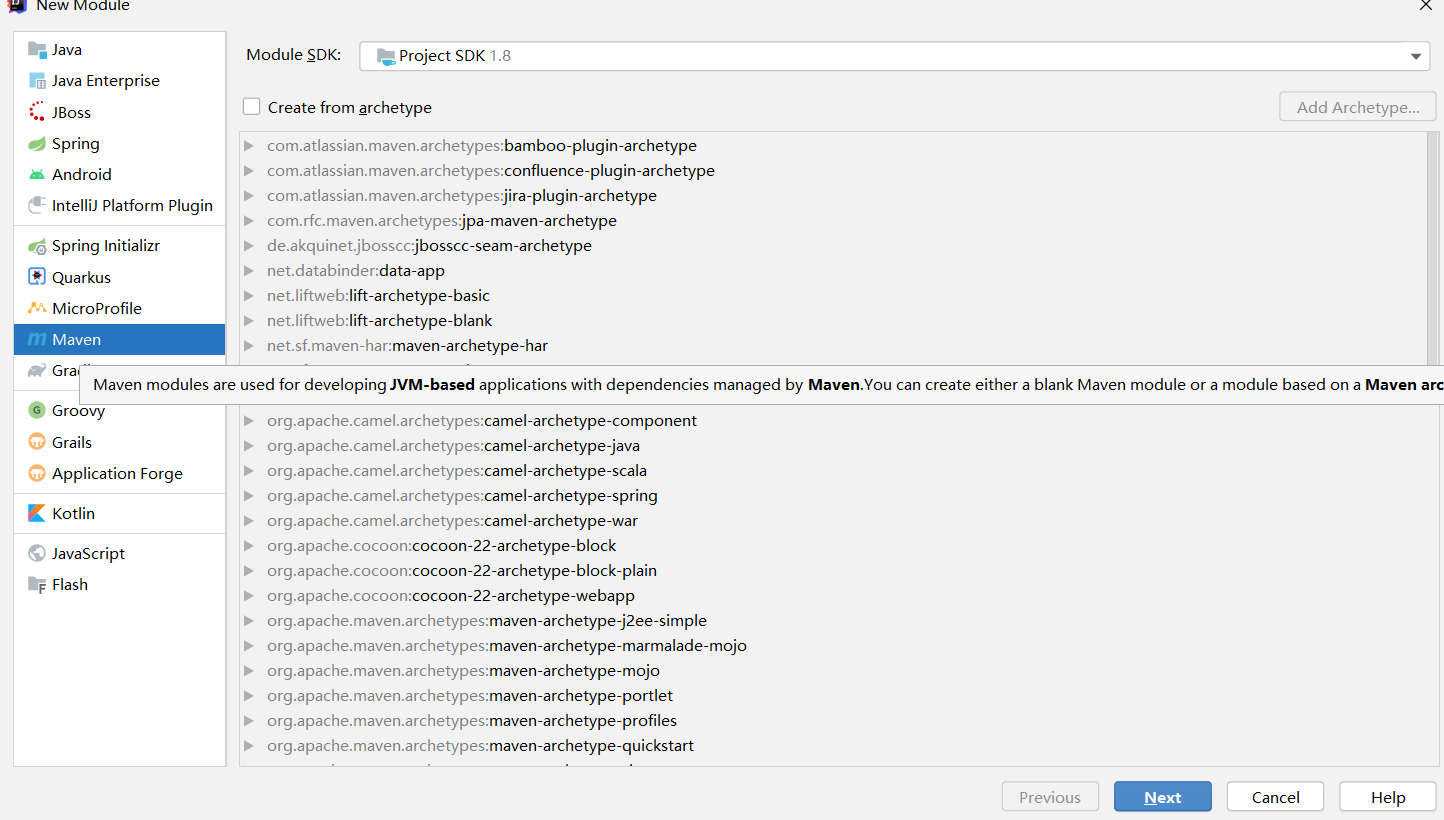Open Help for New Module
The height and width of the screenshot is (820, 1444).
(1388, 797)
